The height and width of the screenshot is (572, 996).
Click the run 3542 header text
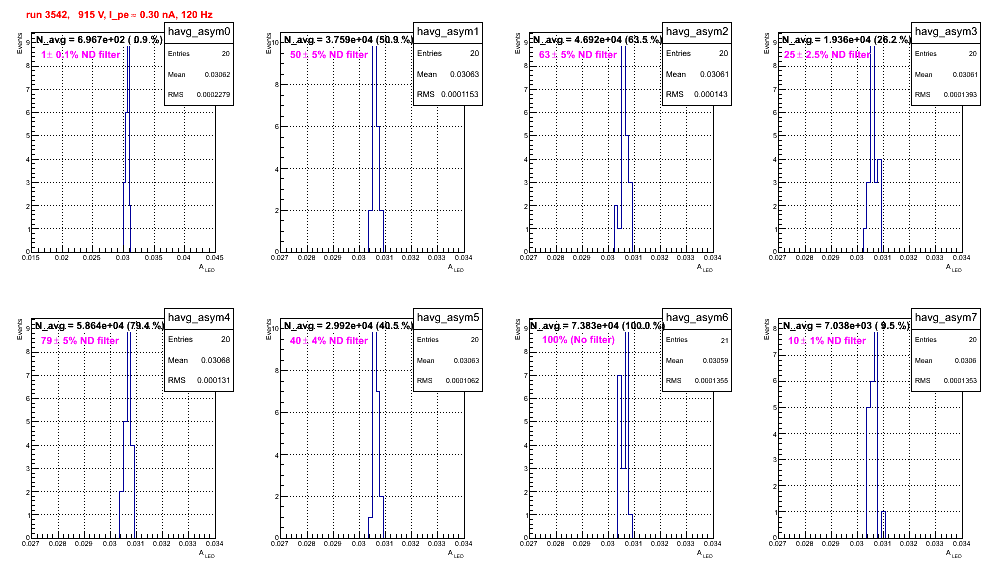pyautogui.click(x=119, y=14)
